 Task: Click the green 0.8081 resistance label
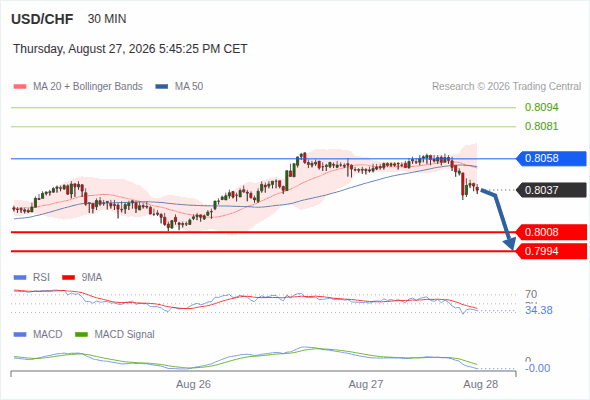click(x=541, y=126)
